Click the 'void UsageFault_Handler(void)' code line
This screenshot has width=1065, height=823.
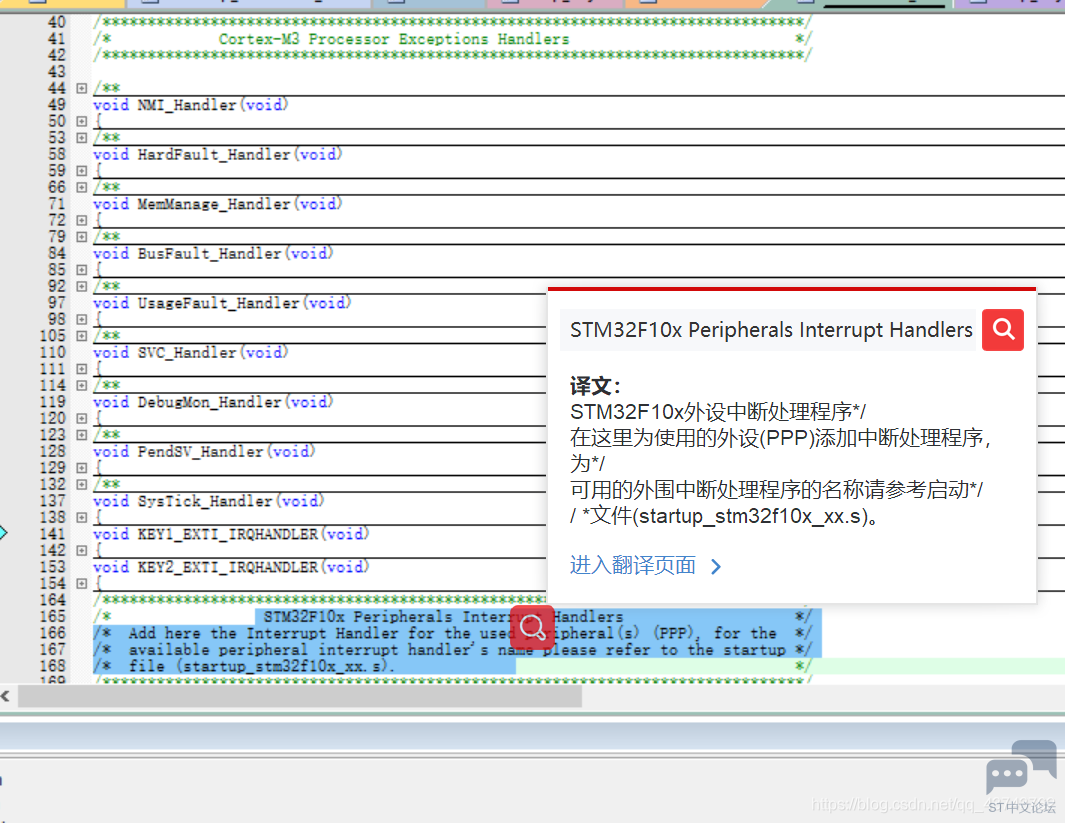pos(222,304)
